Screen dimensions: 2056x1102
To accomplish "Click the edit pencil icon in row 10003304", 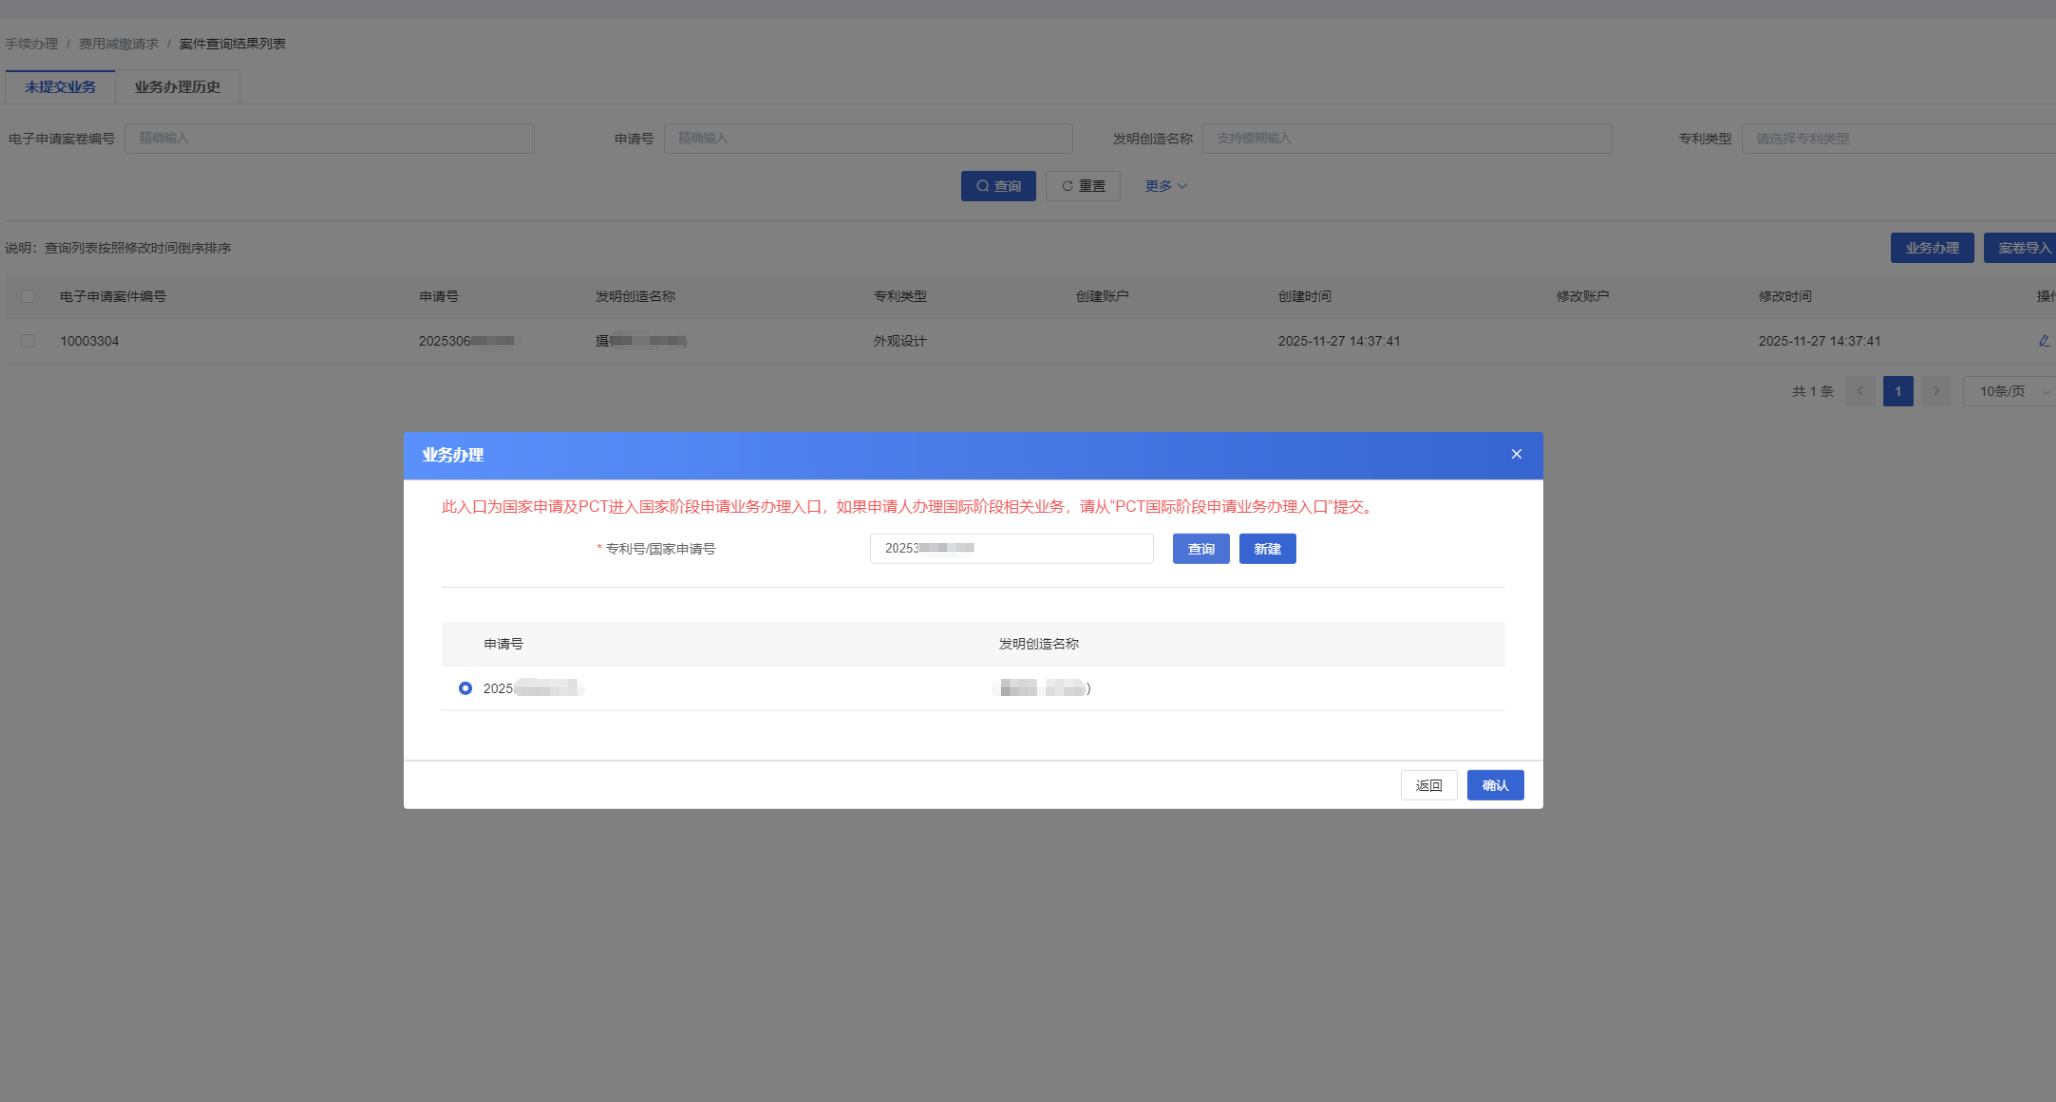I will click(x=2043, y=341).
